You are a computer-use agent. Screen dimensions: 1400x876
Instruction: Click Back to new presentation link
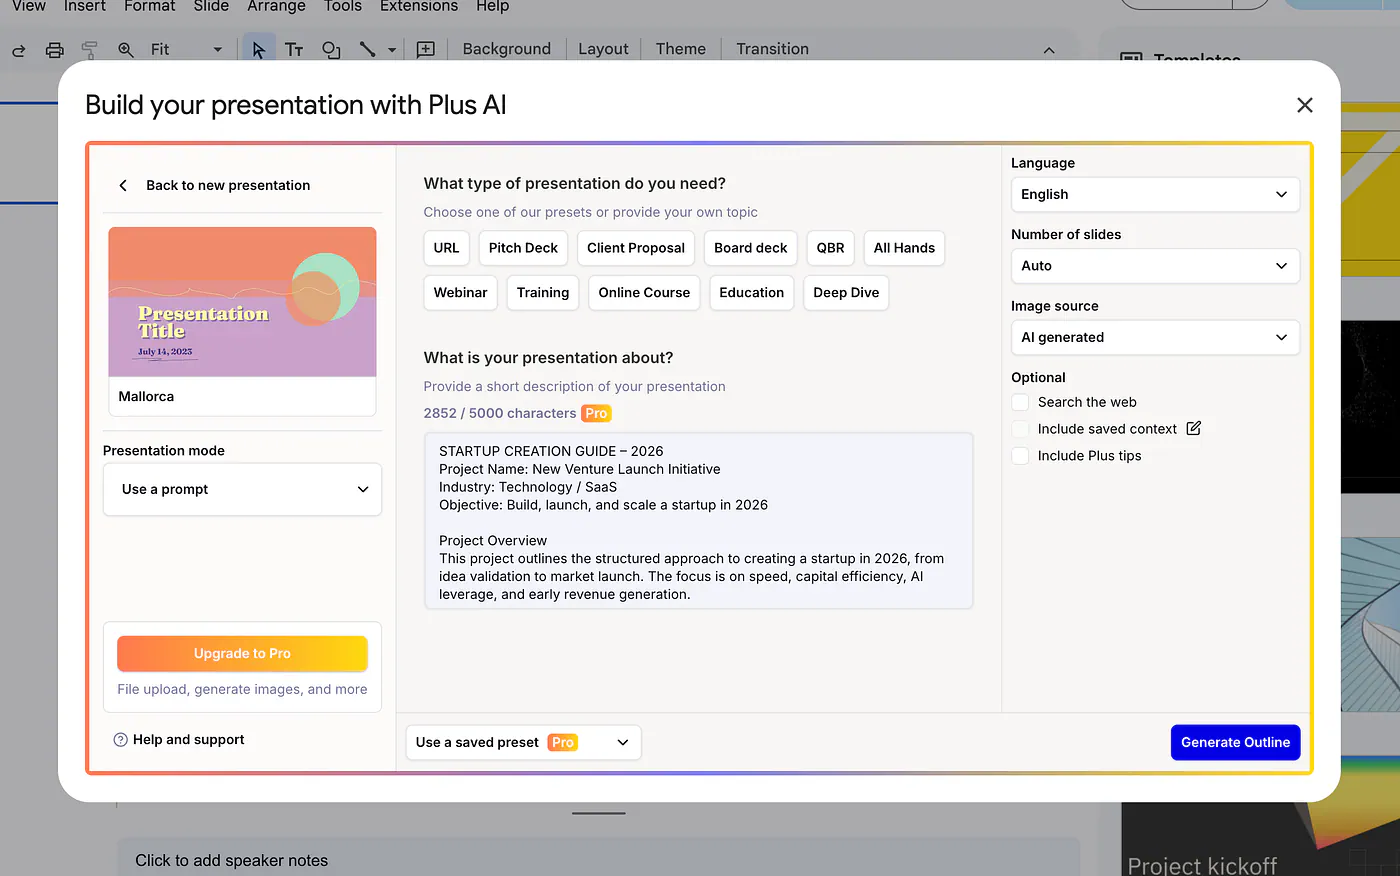228,185
